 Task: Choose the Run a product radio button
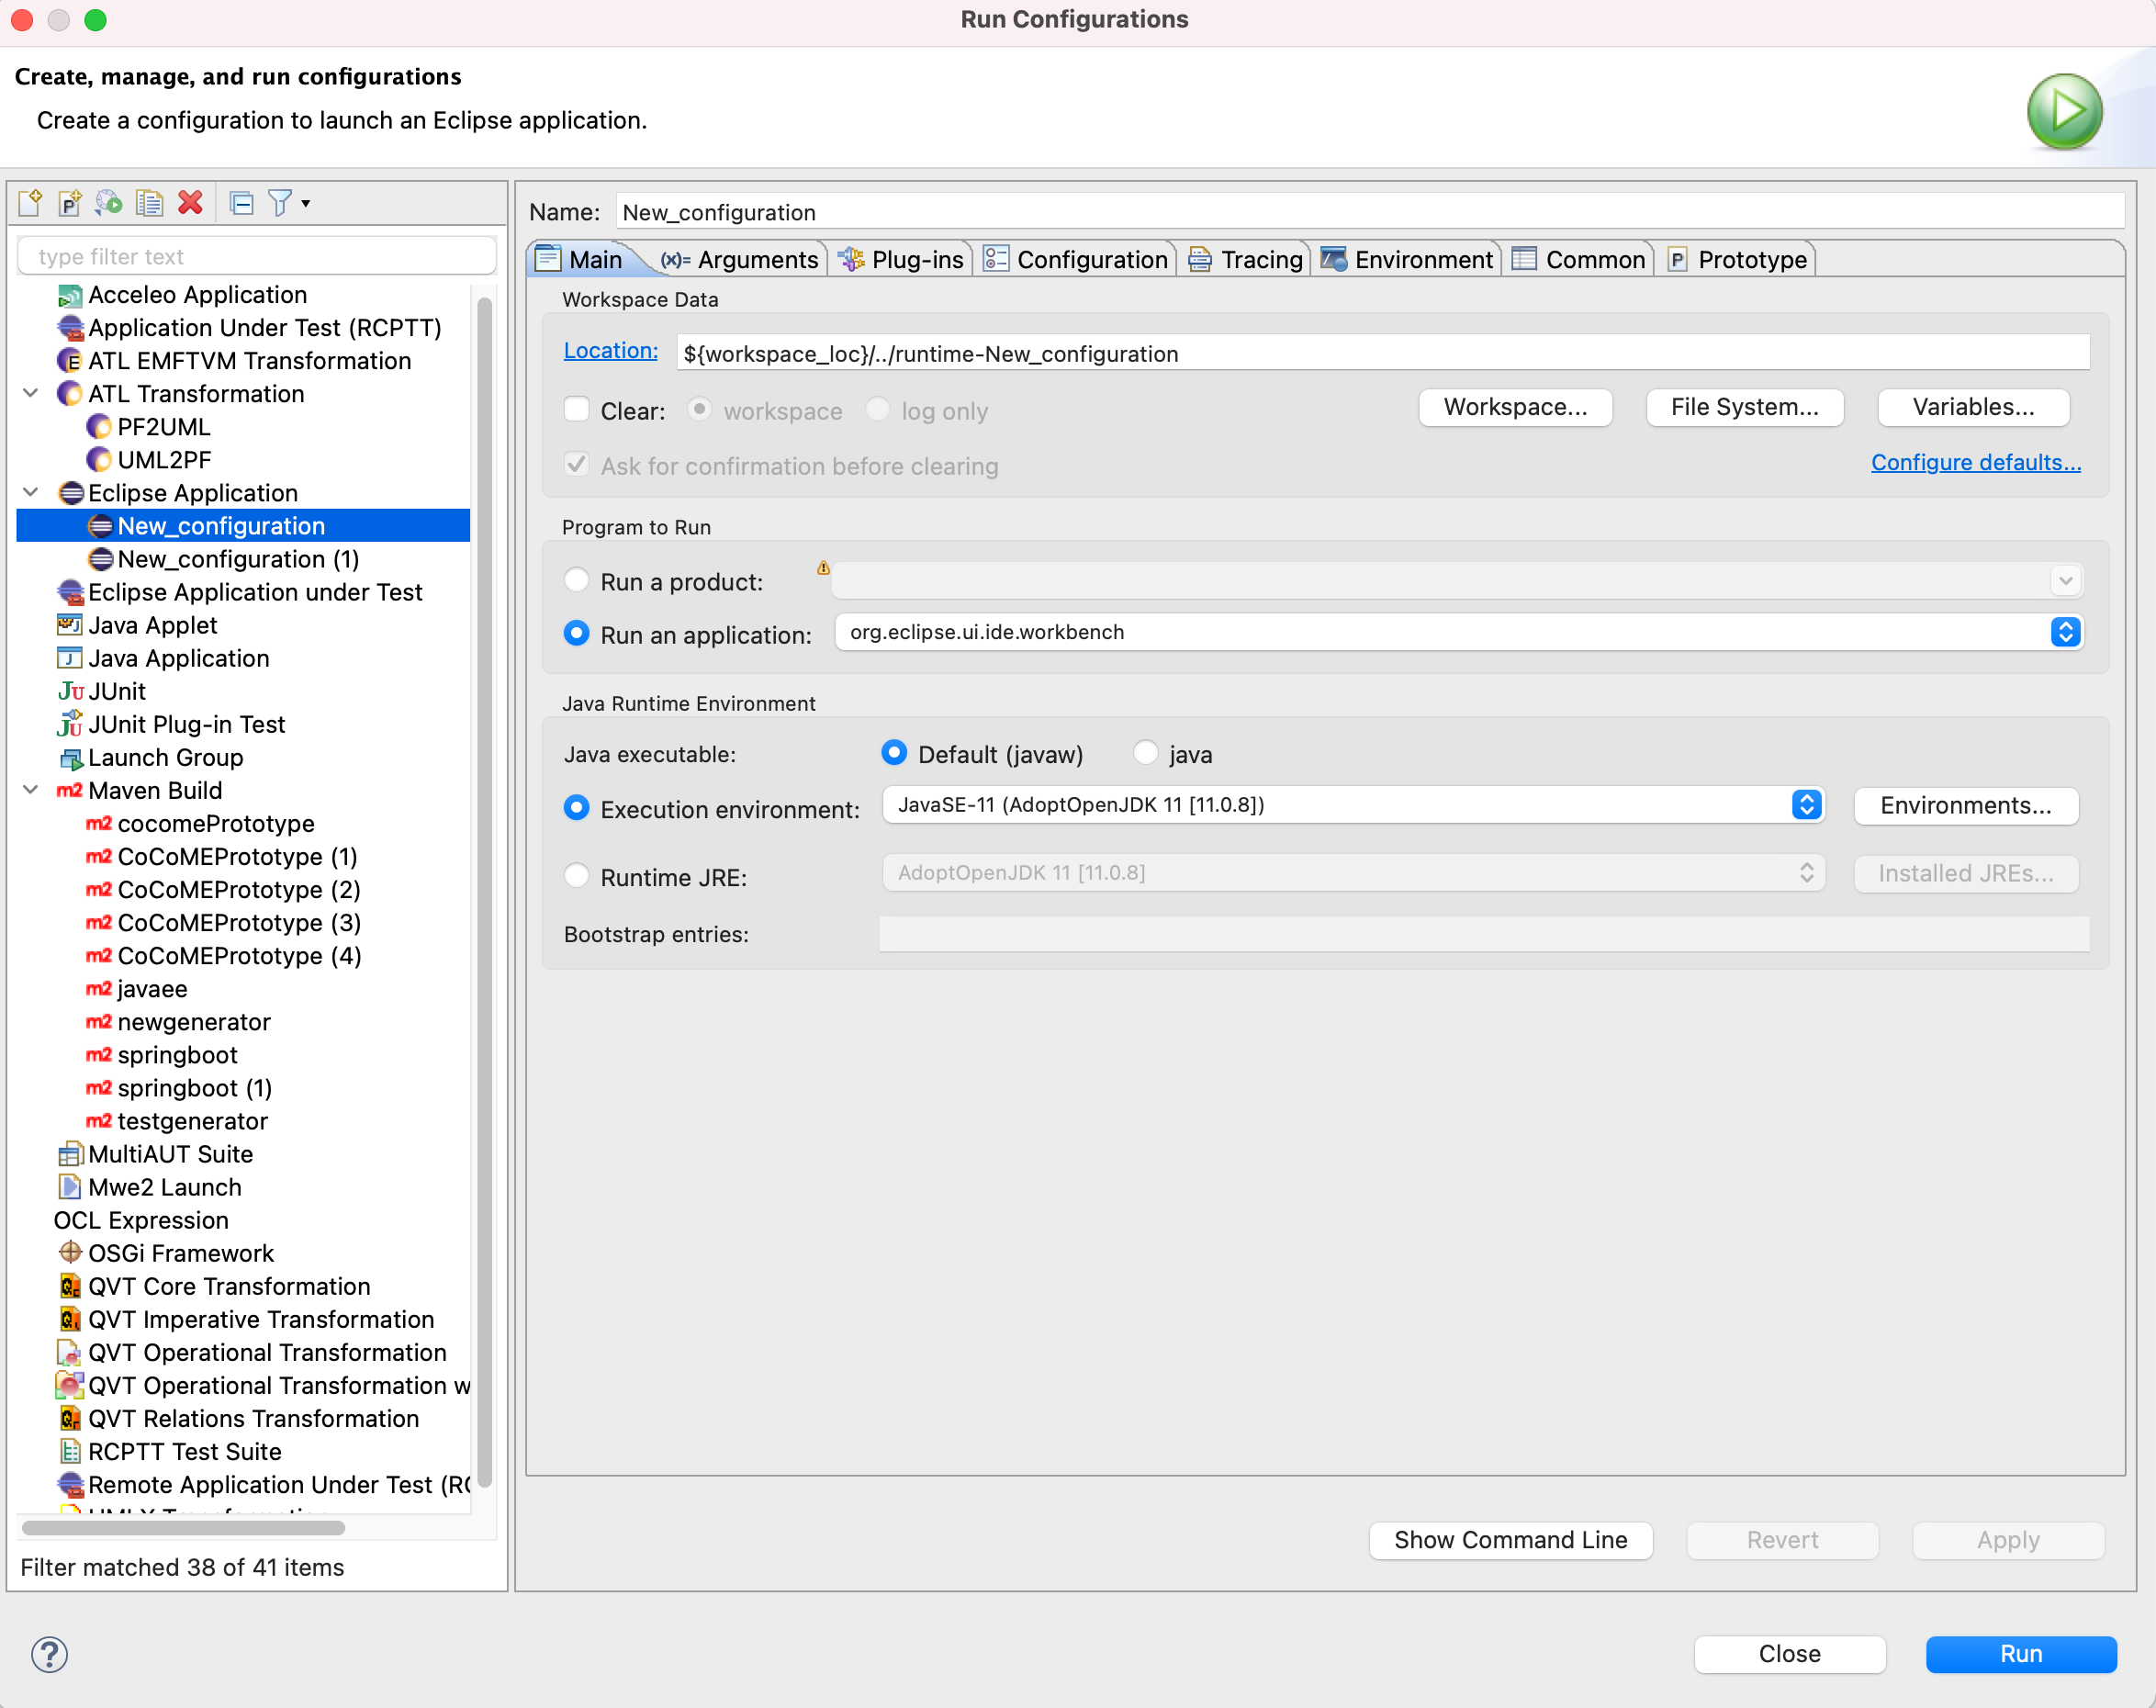click(x=576, y=580)
